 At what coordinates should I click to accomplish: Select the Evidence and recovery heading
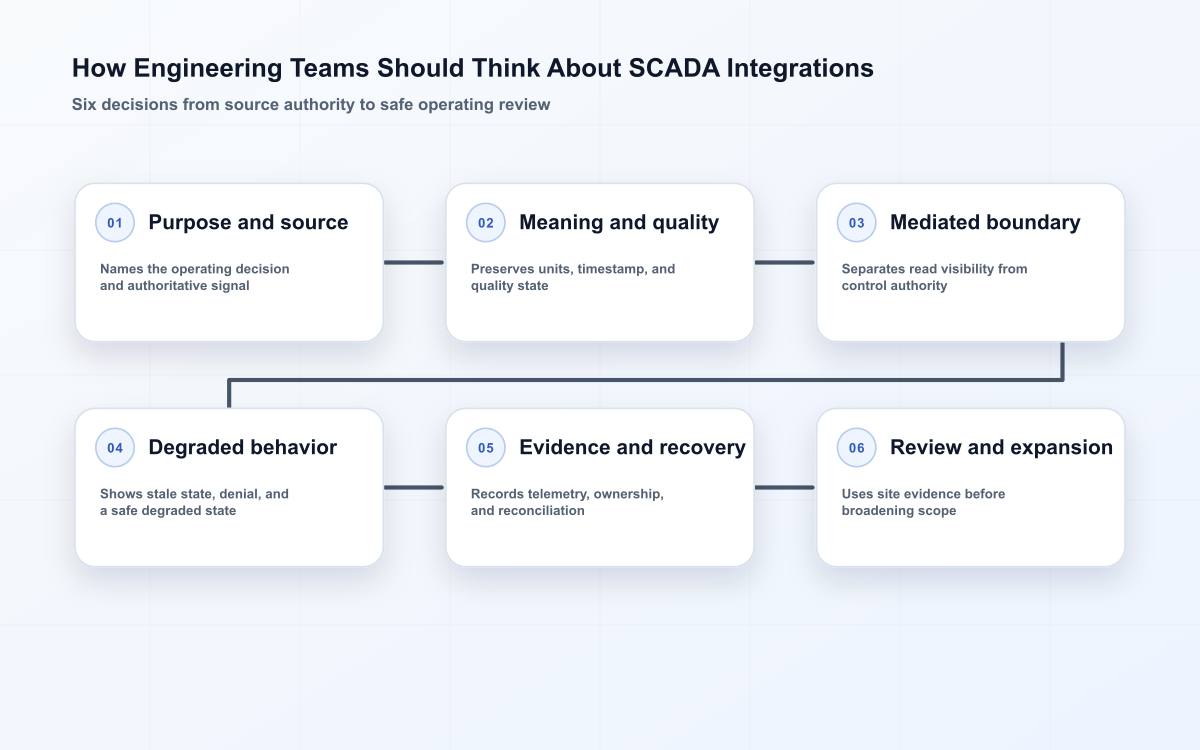[632, 448]
